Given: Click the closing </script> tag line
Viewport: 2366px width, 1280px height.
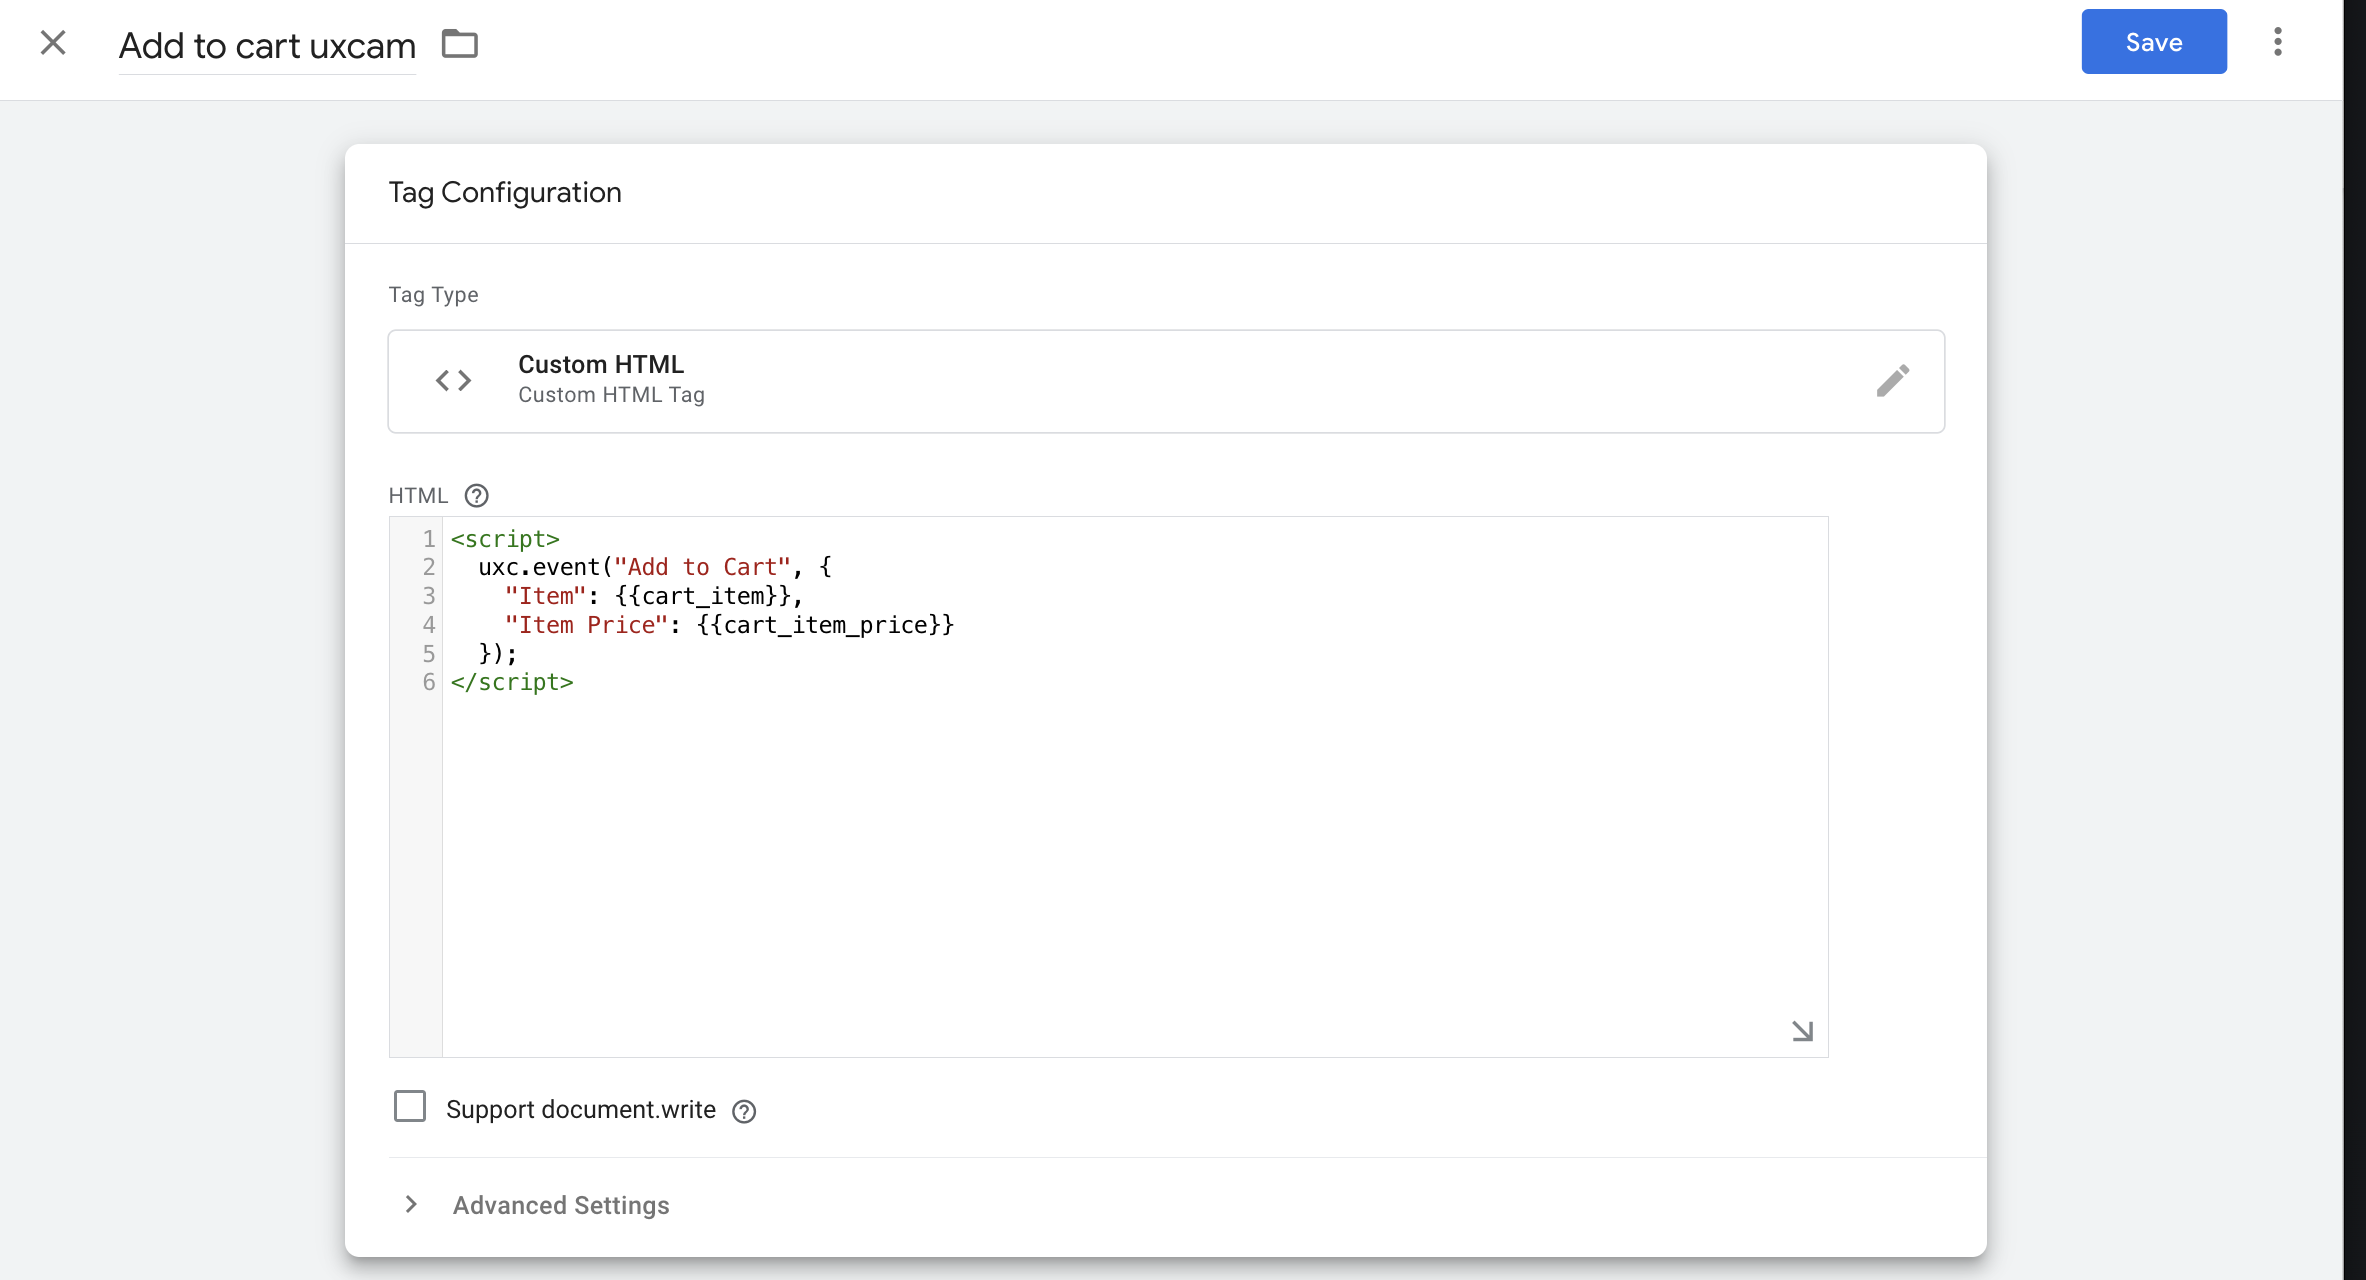Looking at the screenshot, I should [x=512, y=682].
